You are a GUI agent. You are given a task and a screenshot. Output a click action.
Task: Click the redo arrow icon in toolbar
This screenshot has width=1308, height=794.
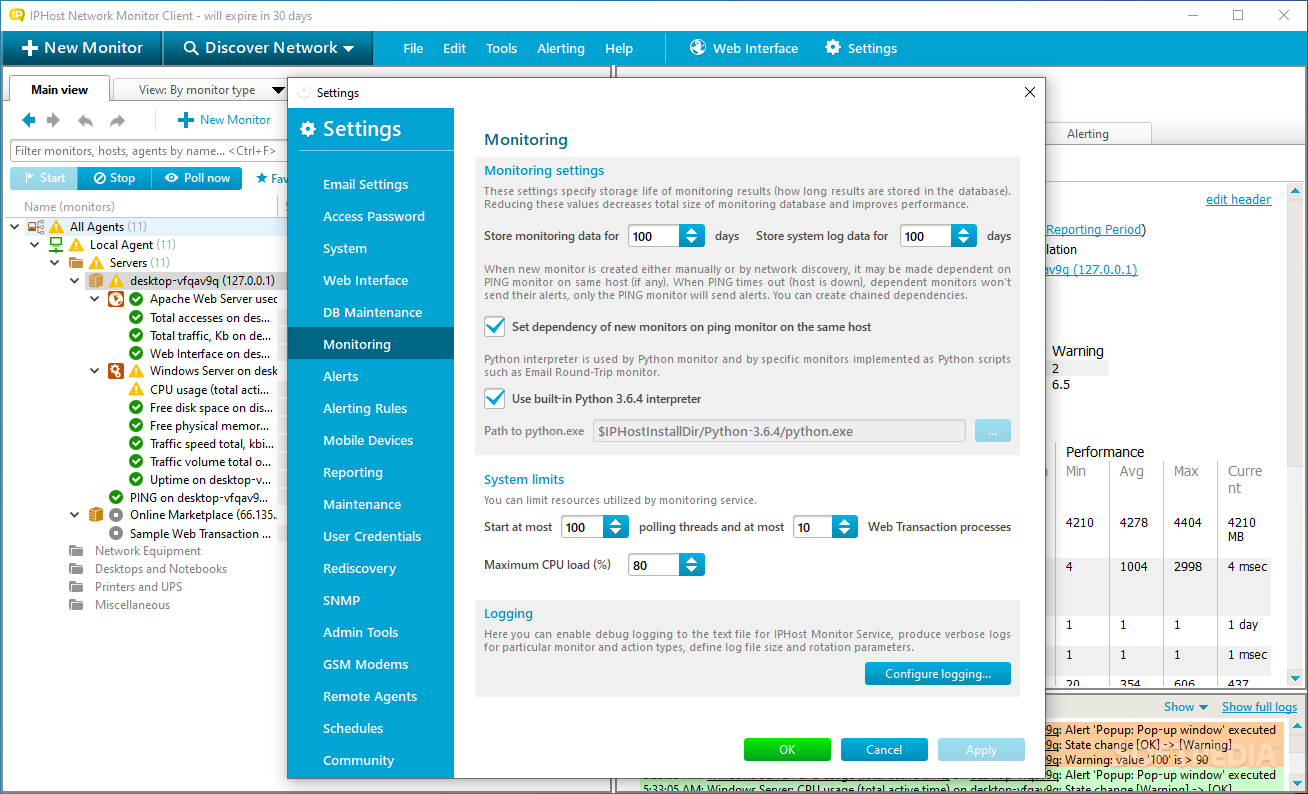(x=117, y=120)
